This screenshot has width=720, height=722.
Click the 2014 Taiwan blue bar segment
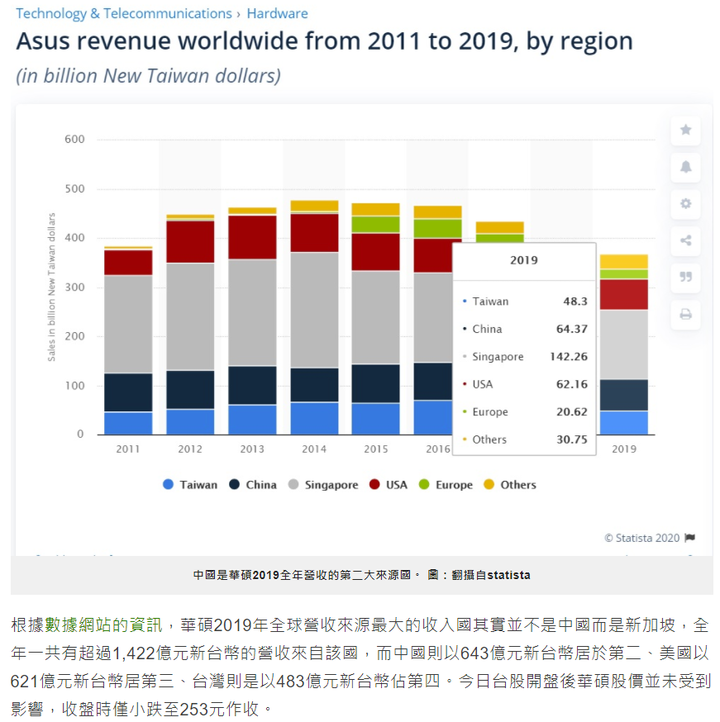point(314,418)
